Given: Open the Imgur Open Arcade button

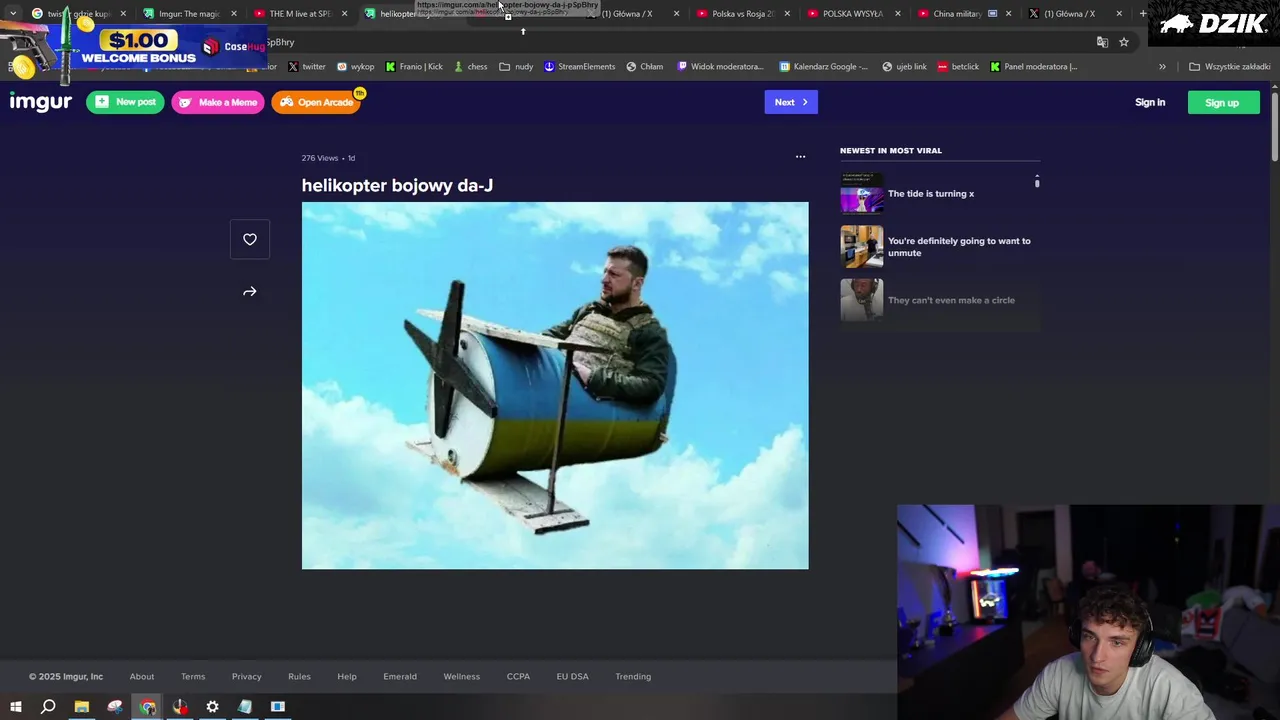Looking at the screenshot, I should pyautogui.click(x=316, y=102).
